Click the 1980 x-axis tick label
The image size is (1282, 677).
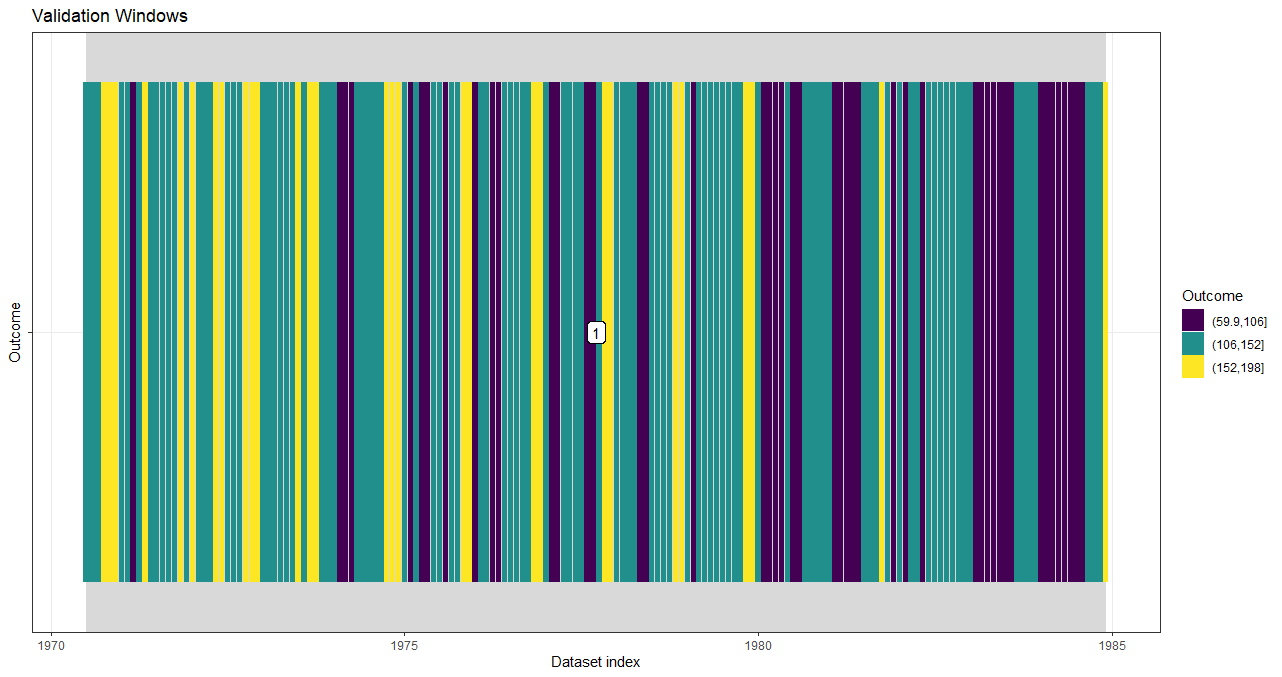tap(758, 645)
